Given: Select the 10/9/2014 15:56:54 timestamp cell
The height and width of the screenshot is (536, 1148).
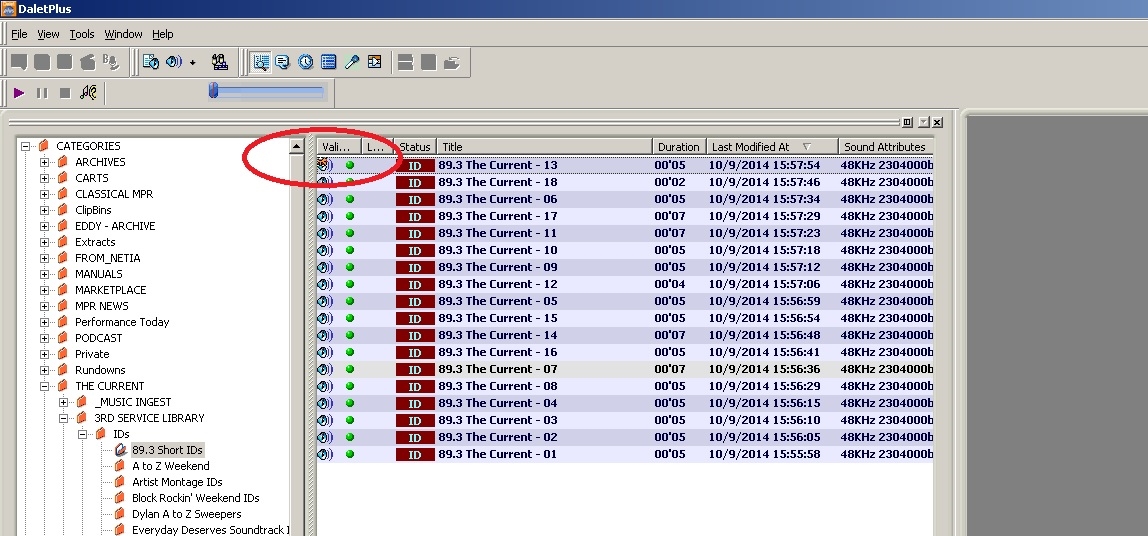Looking at the screenshot, I should pos(764,318).
